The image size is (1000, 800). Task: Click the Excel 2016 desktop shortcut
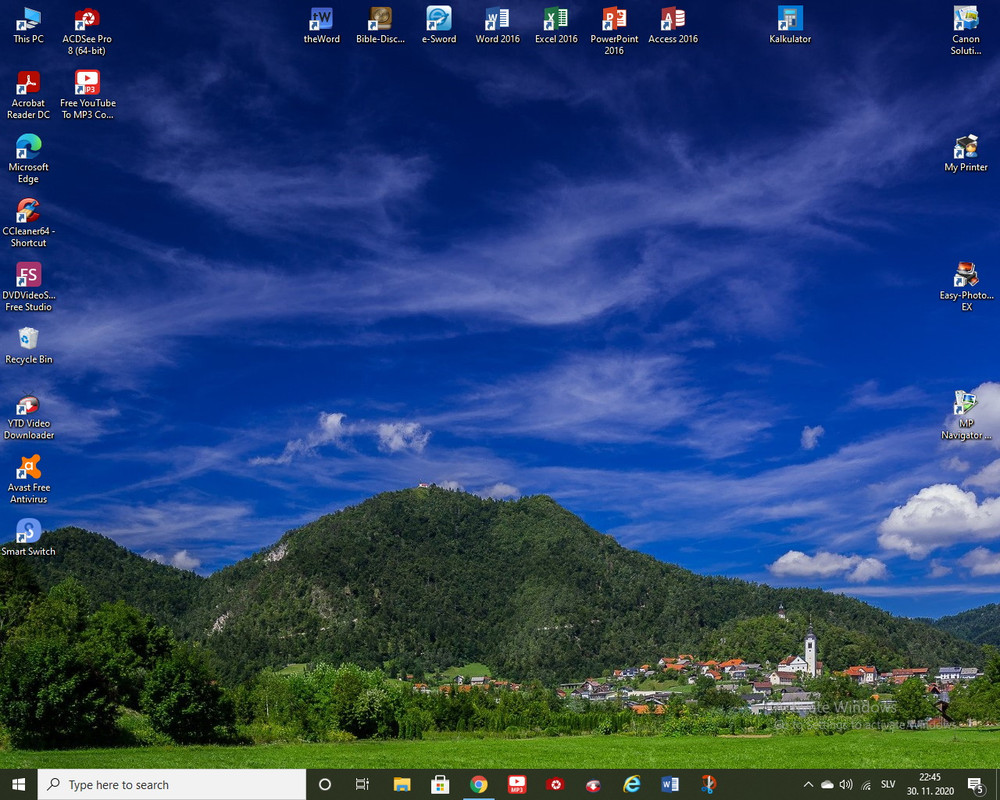[x=556, y=26]
